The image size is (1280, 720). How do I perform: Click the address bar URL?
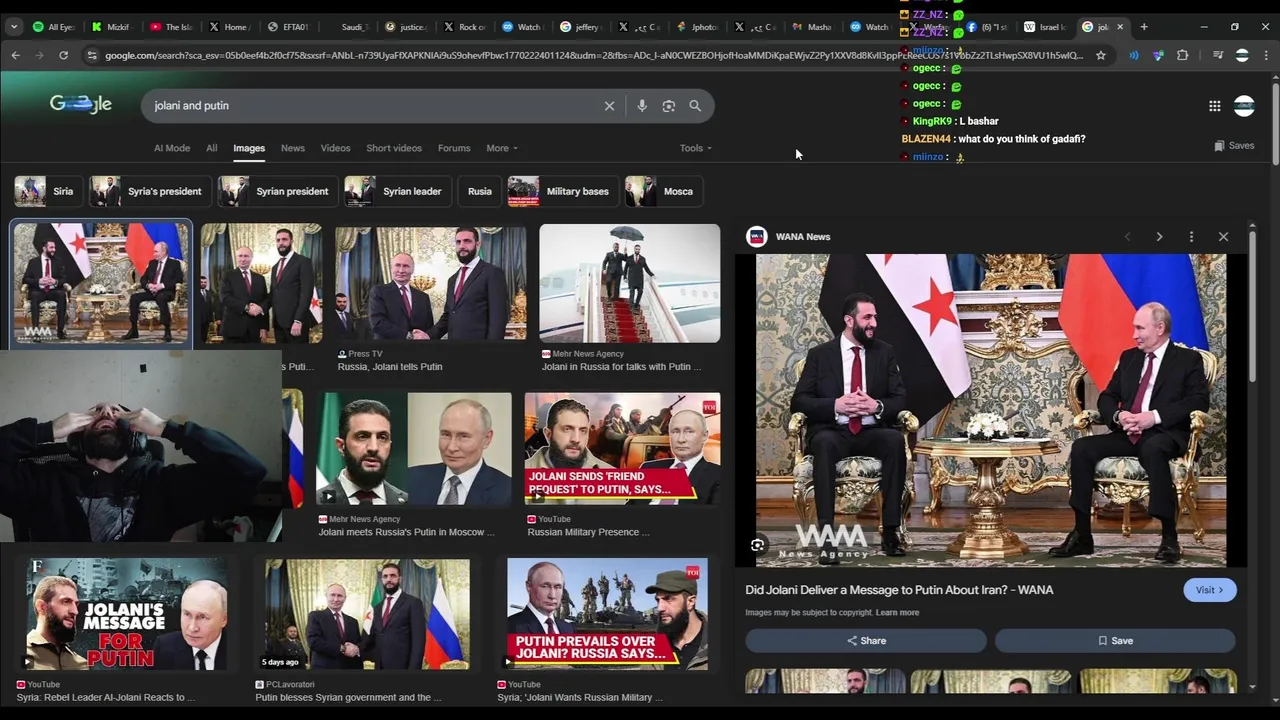click(593, 55)
